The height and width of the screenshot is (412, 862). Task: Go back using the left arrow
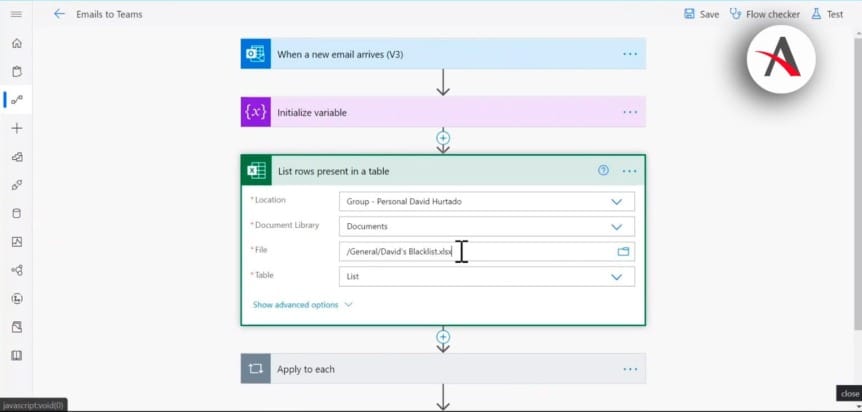[x=59, y=14]
